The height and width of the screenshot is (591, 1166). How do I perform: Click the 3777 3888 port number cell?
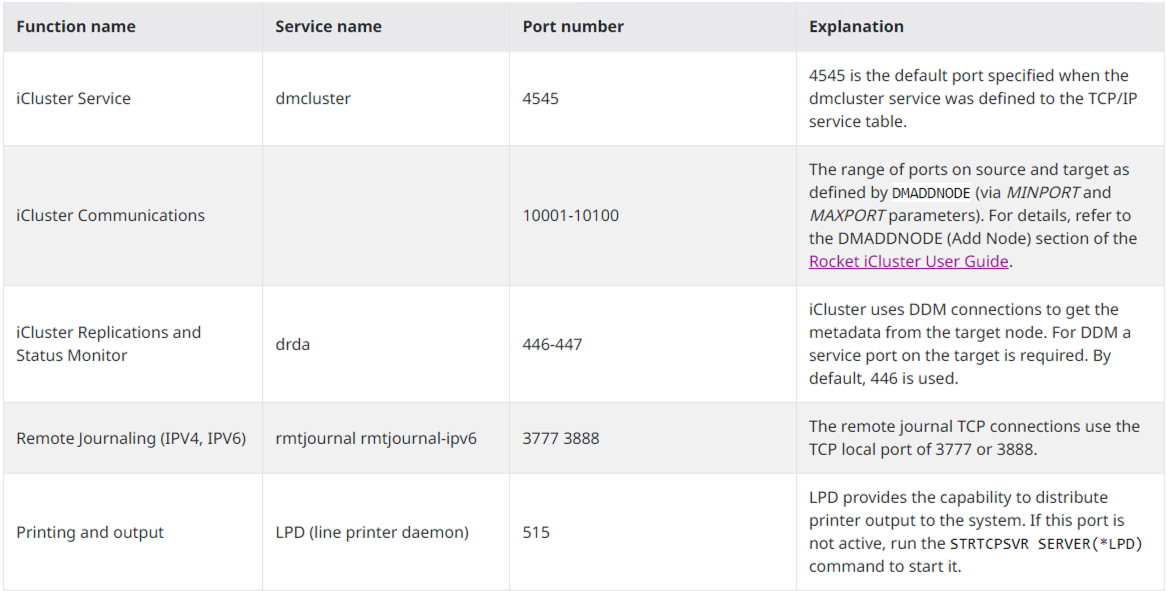[561, 438]
